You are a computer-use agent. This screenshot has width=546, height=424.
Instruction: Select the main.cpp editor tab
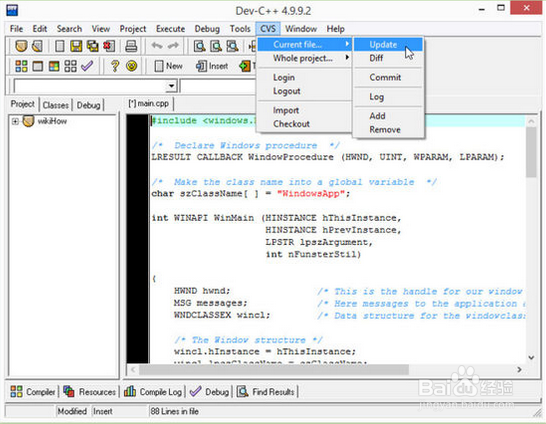pos(149,103)
